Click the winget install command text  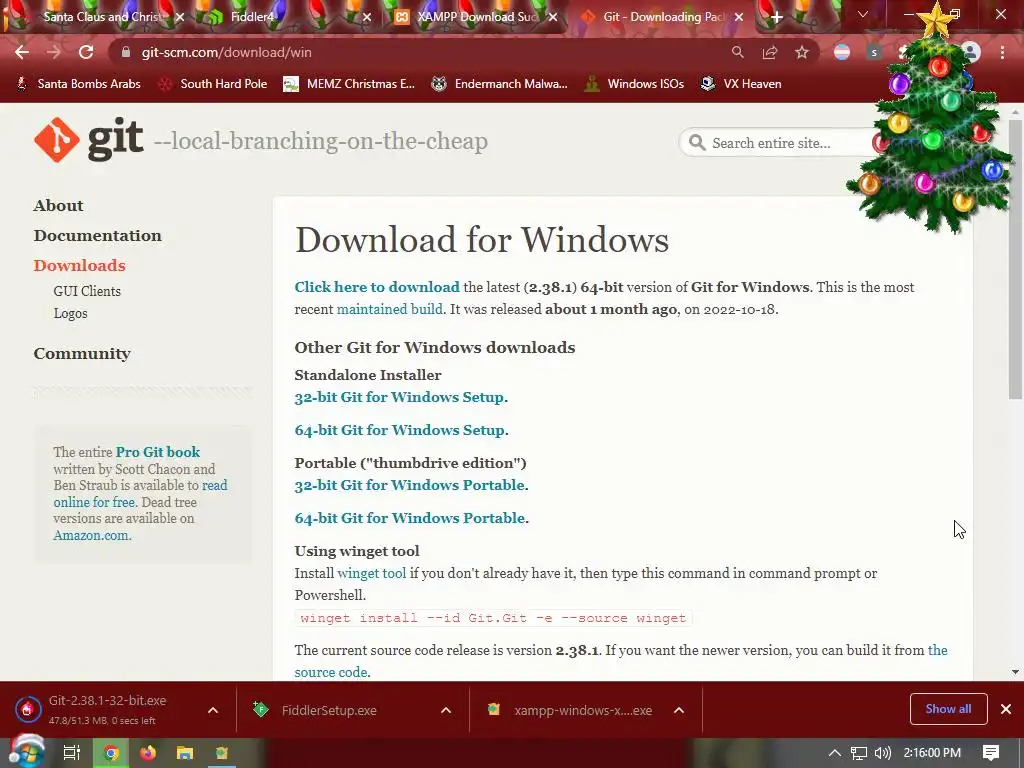(x=493, y=618)
